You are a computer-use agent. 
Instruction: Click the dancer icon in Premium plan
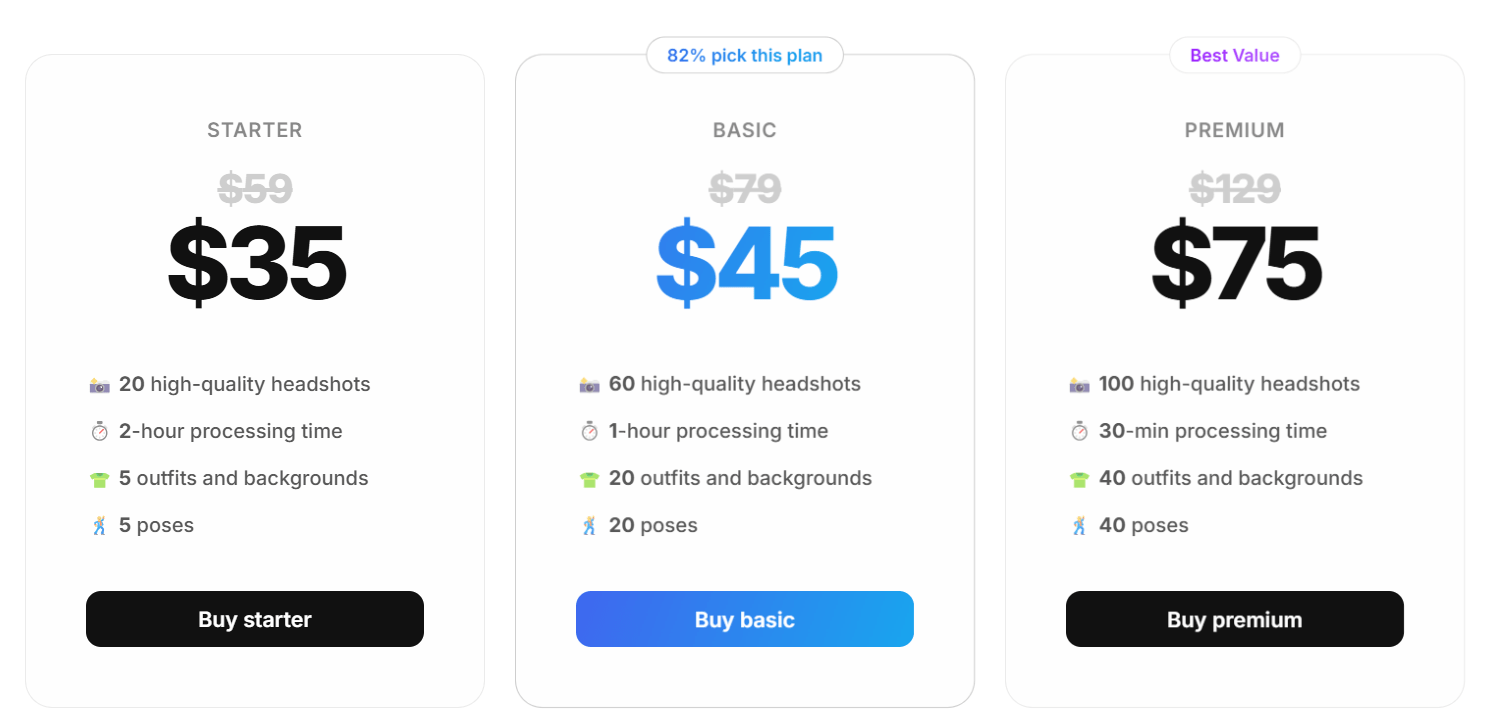point(1079,526)
